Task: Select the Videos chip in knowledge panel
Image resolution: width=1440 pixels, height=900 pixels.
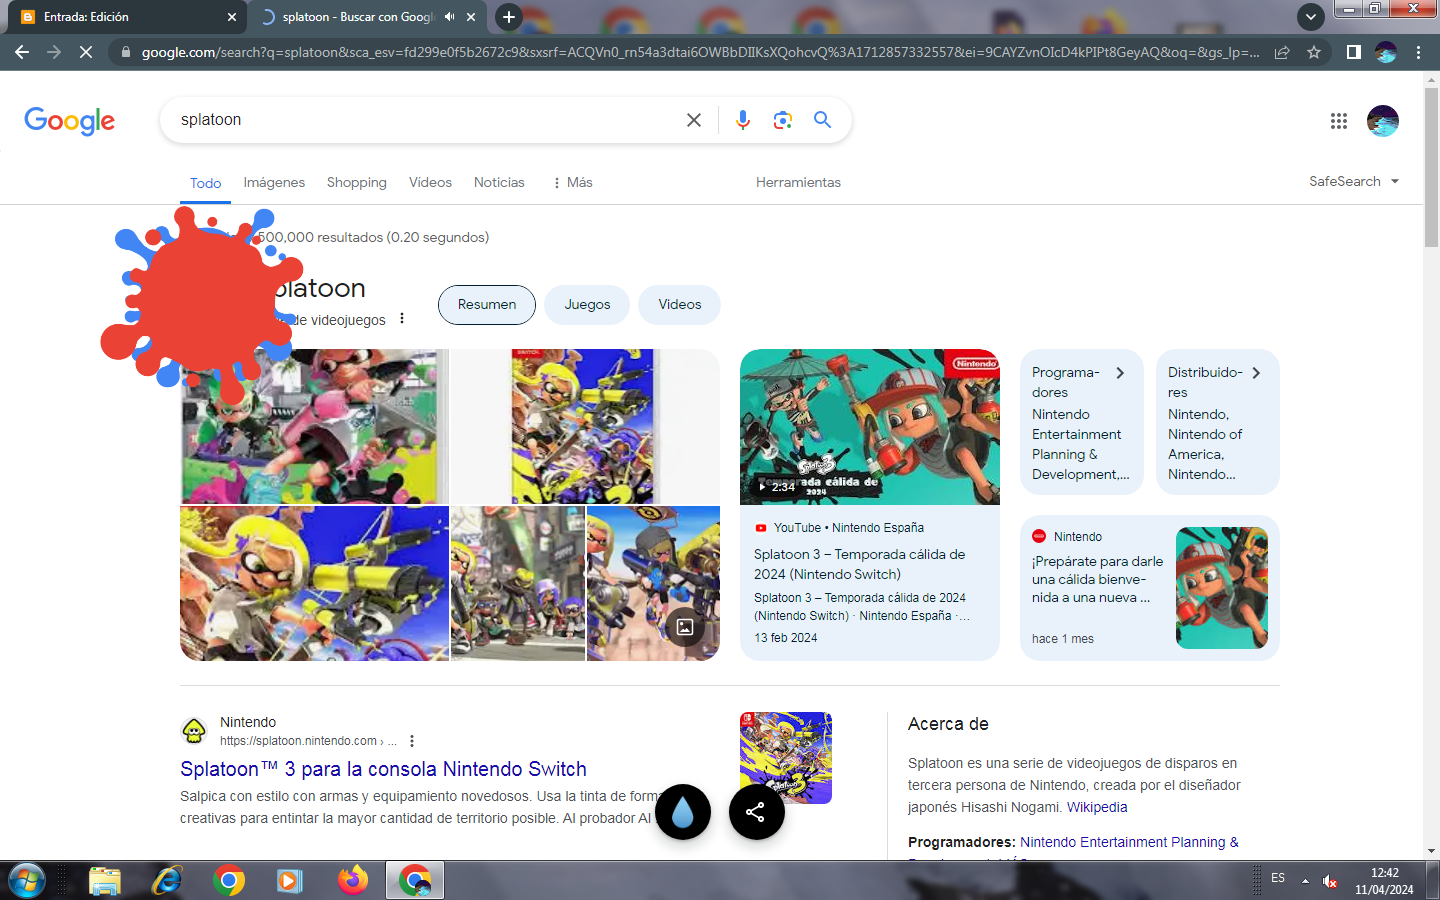Action: (680, 305)
